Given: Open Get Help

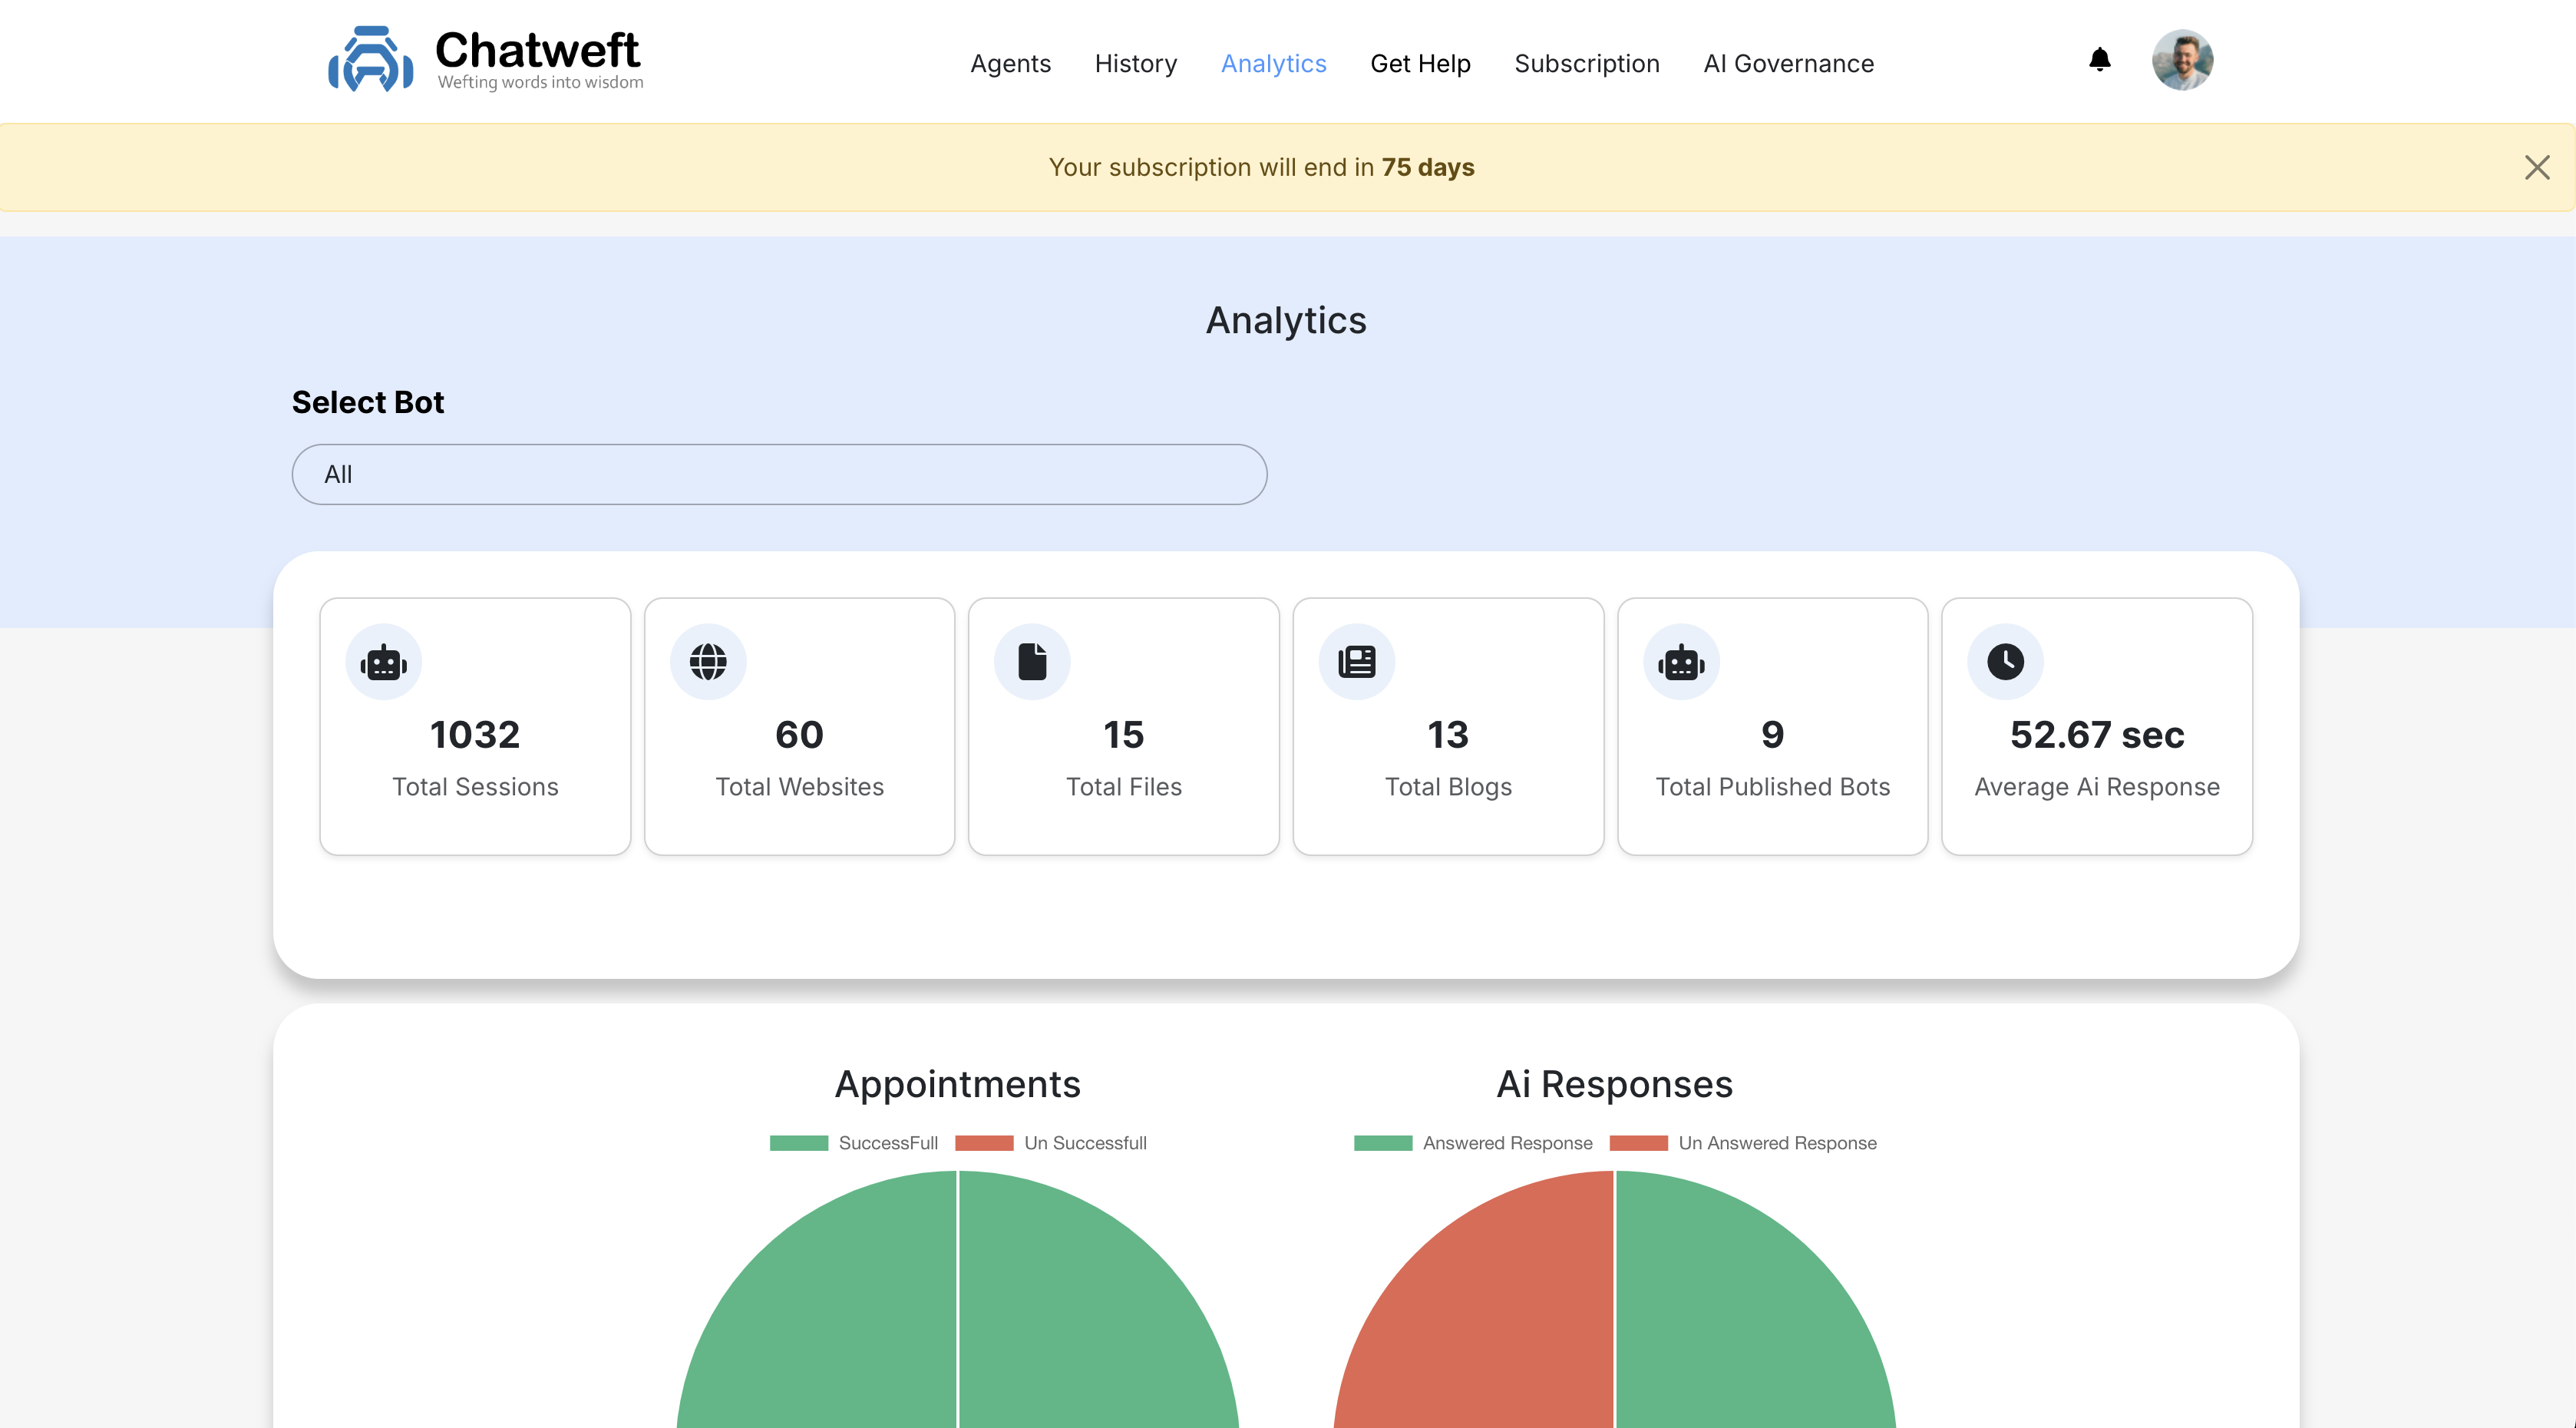Looking at the screenshot, I should (x=1420, y=63).
